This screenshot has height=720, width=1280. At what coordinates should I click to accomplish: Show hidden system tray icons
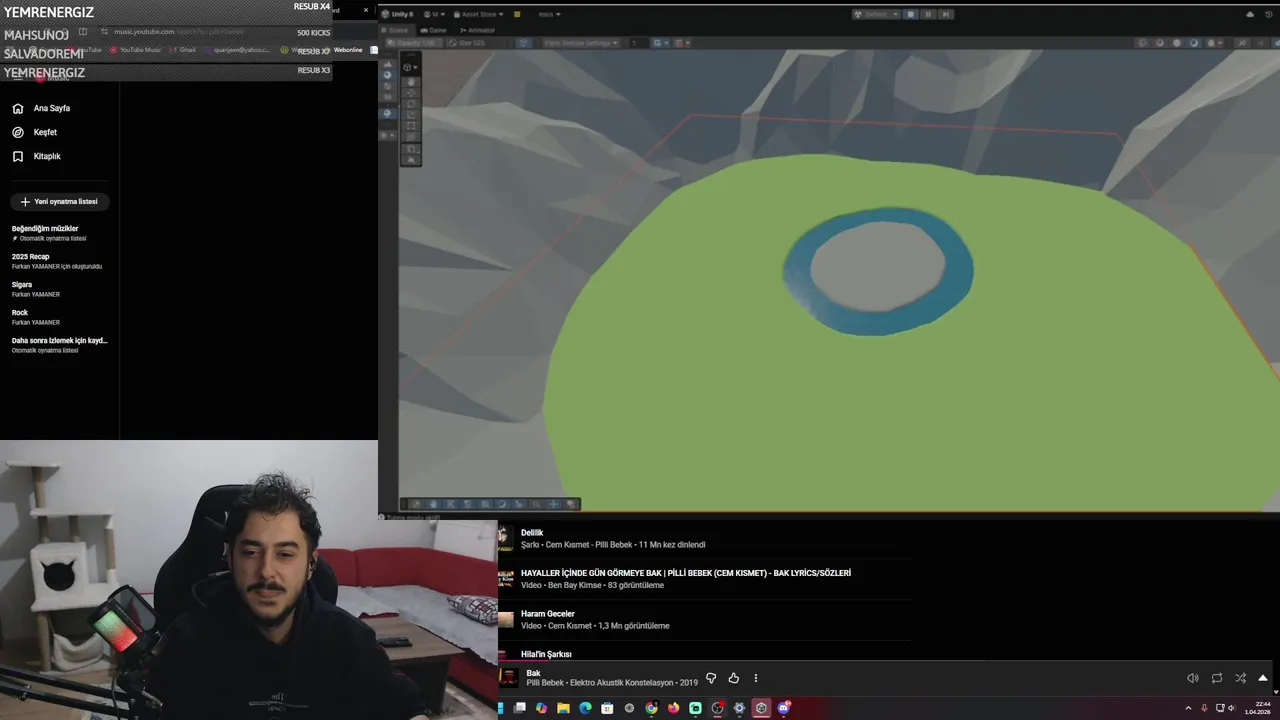click(x=1188, y=708)
